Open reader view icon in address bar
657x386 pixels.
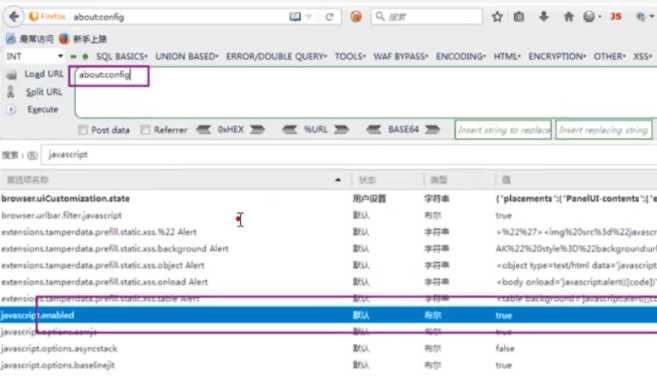click(x=295, y=17)
